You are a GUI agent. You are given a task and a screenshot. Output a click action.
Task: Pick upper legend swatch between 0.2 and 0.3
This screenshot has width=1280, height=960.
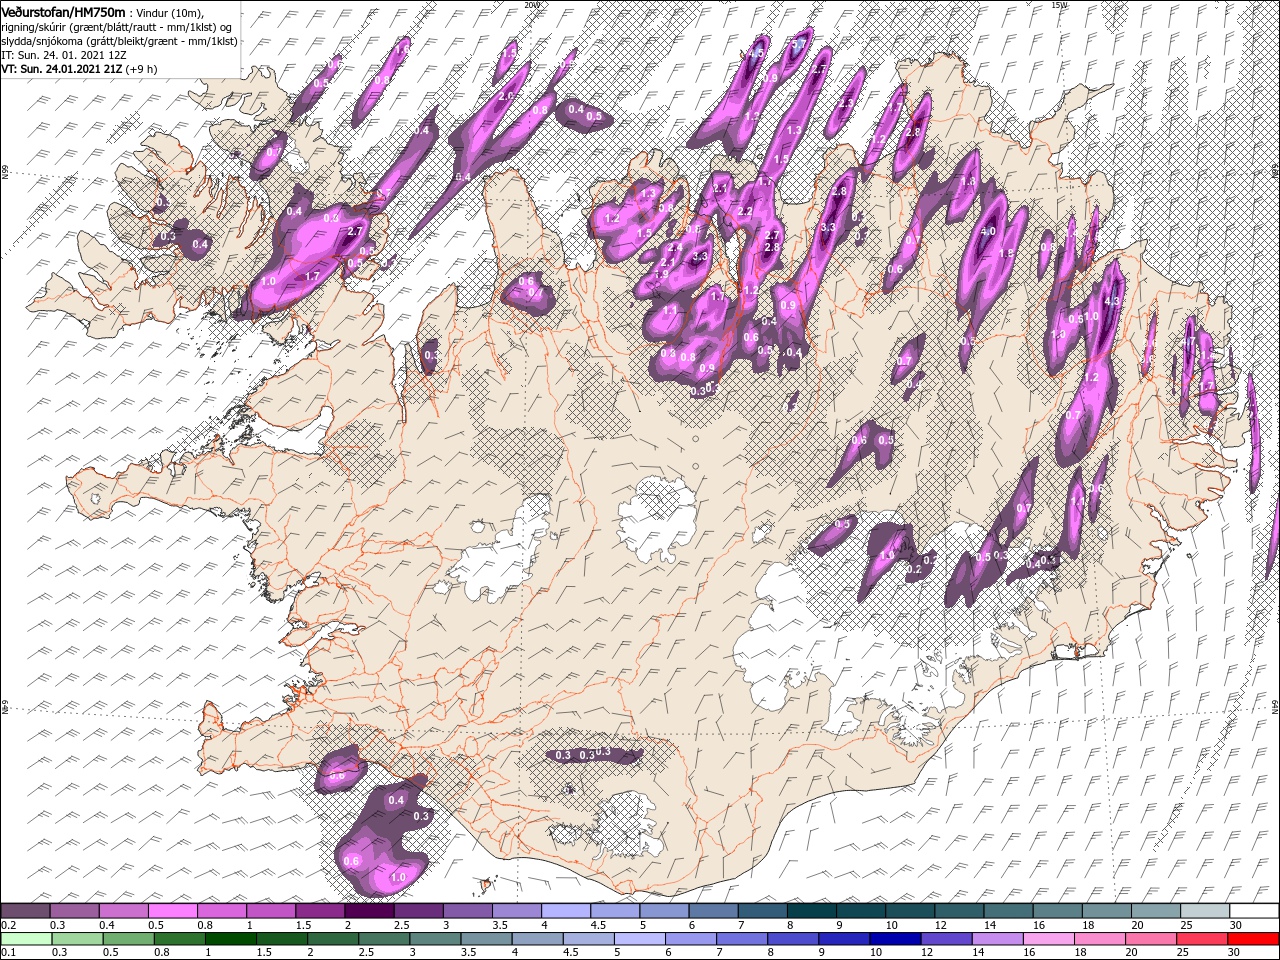tap(25, 911)
